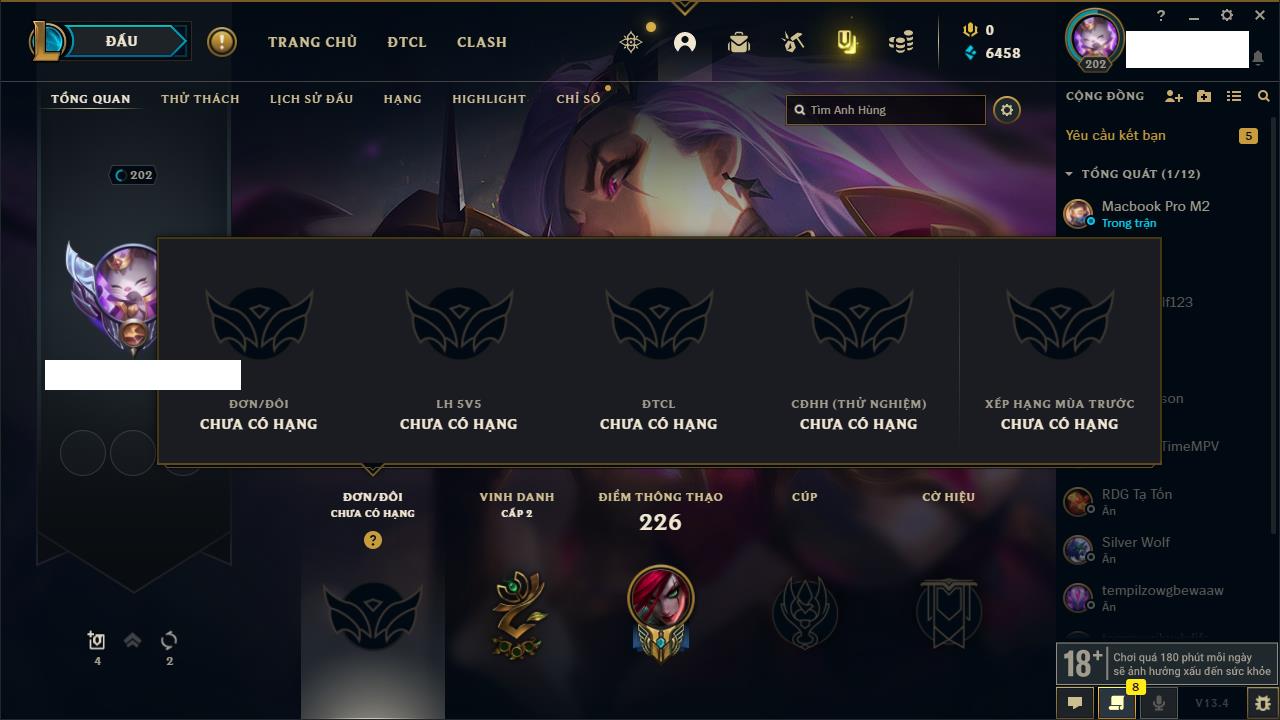This screenshot has width=1280, height=720.
Task: Open the Profile icon in top navigation
Action: coord(685,42)
